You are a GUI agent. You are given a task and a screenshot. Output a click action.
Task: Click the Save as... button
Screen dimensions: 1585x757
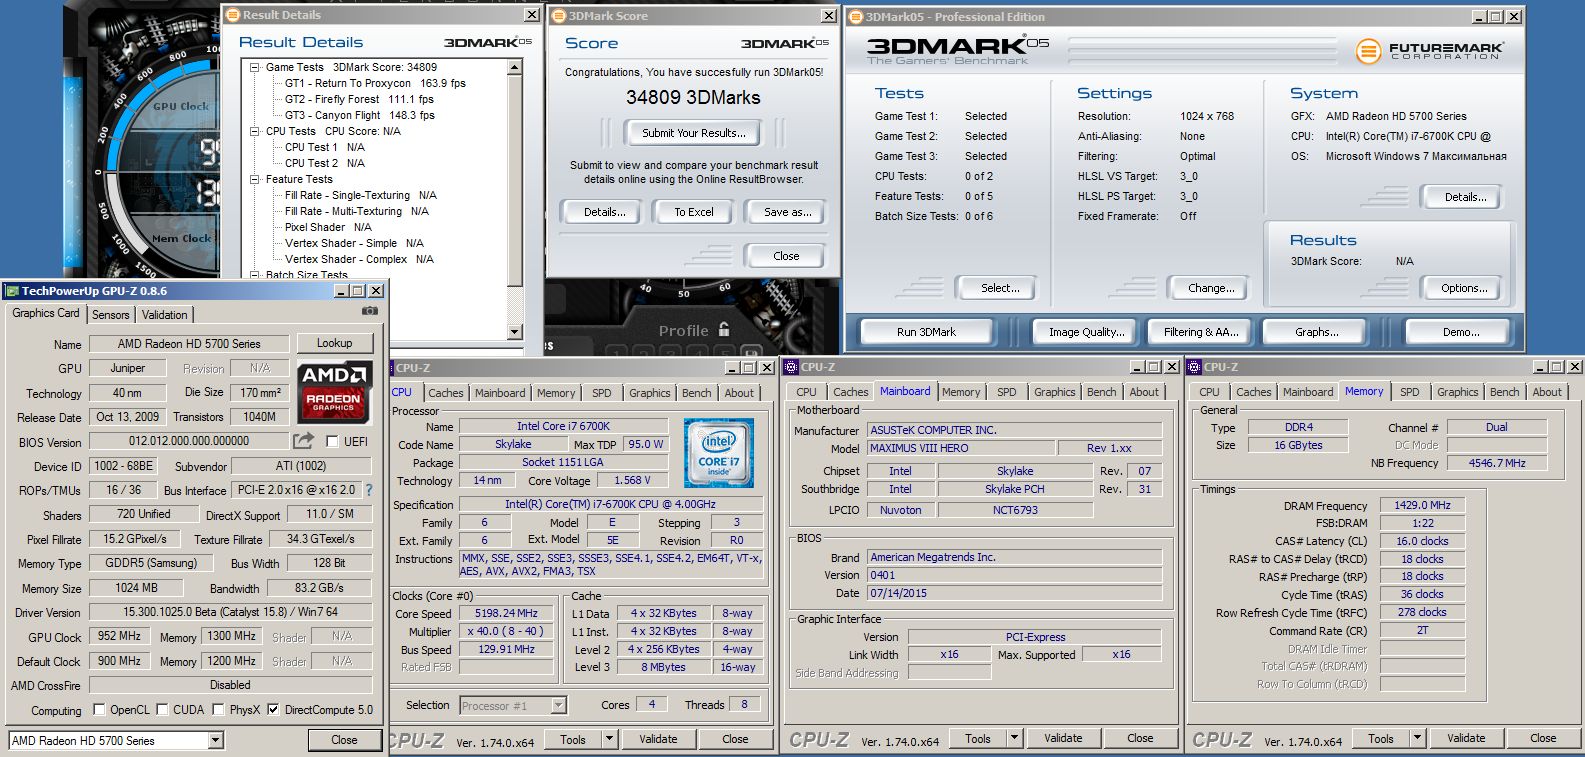click(x=787, y=212)
